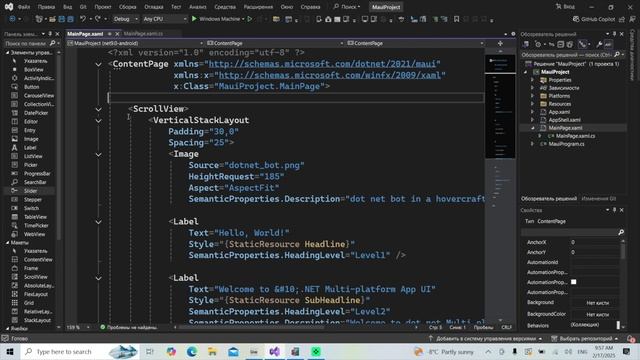The height and width of the screenshot is (360, 640).
Task: Open the Windows Machine target dropdown arrow
Action: click(243, 19)
